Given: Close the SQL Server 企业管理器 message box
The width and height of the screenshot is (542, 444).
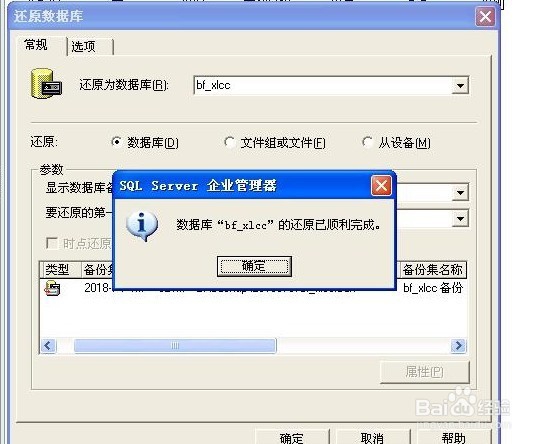Looking at the screenshot, I should [381, 186].
